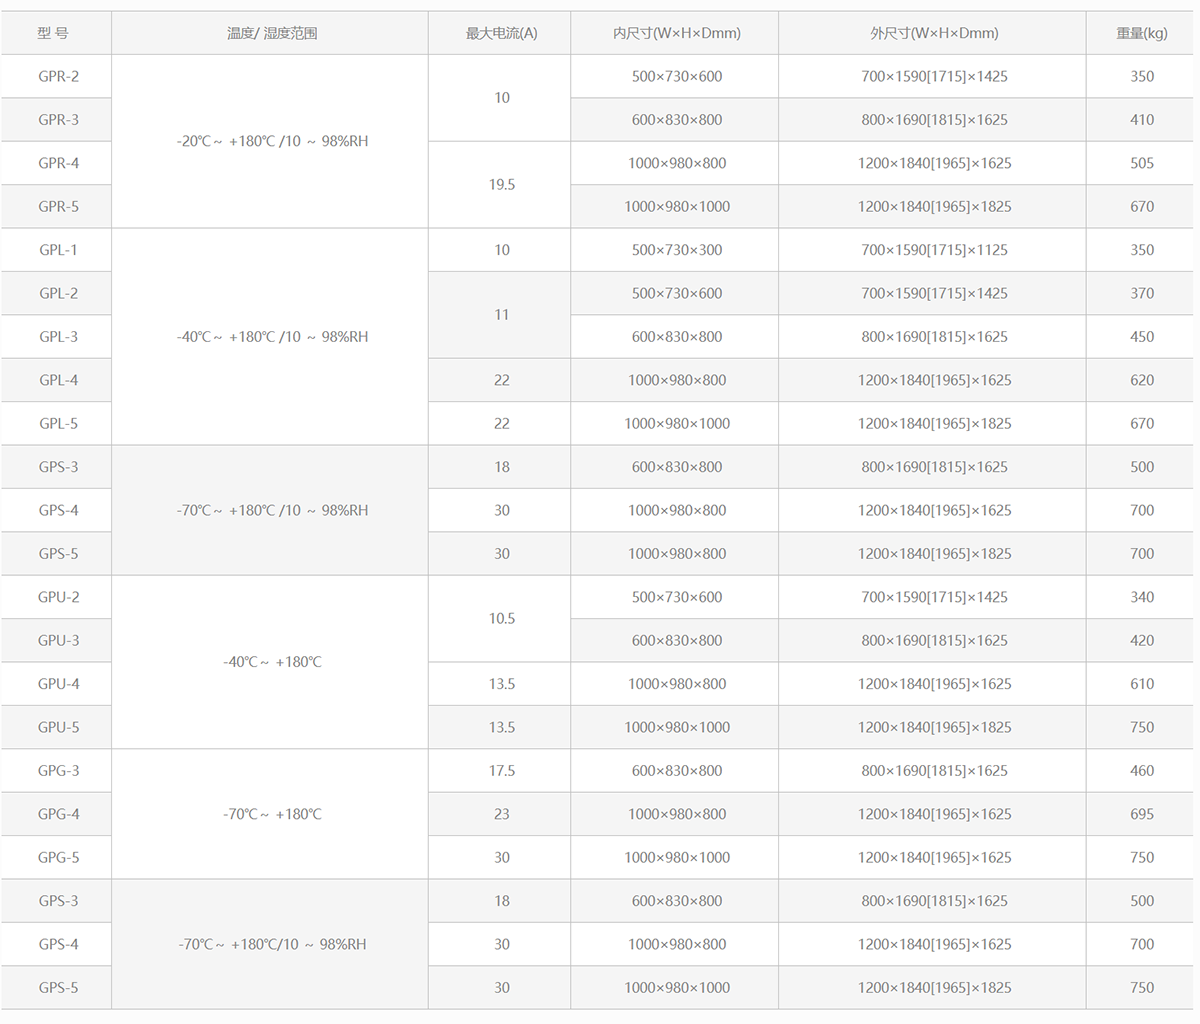Viewport: 1200px width, 1024px height.
Task: Click the 17.5 max current cell
Action: [x=501, y=771]
